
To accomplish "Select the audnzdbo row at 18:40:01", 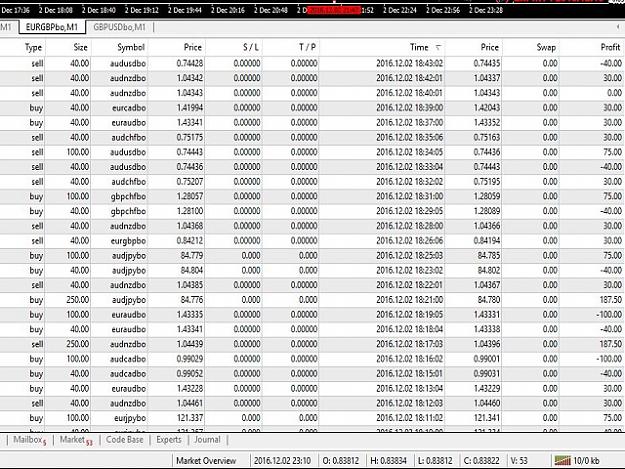I will [x=312, y=93].
